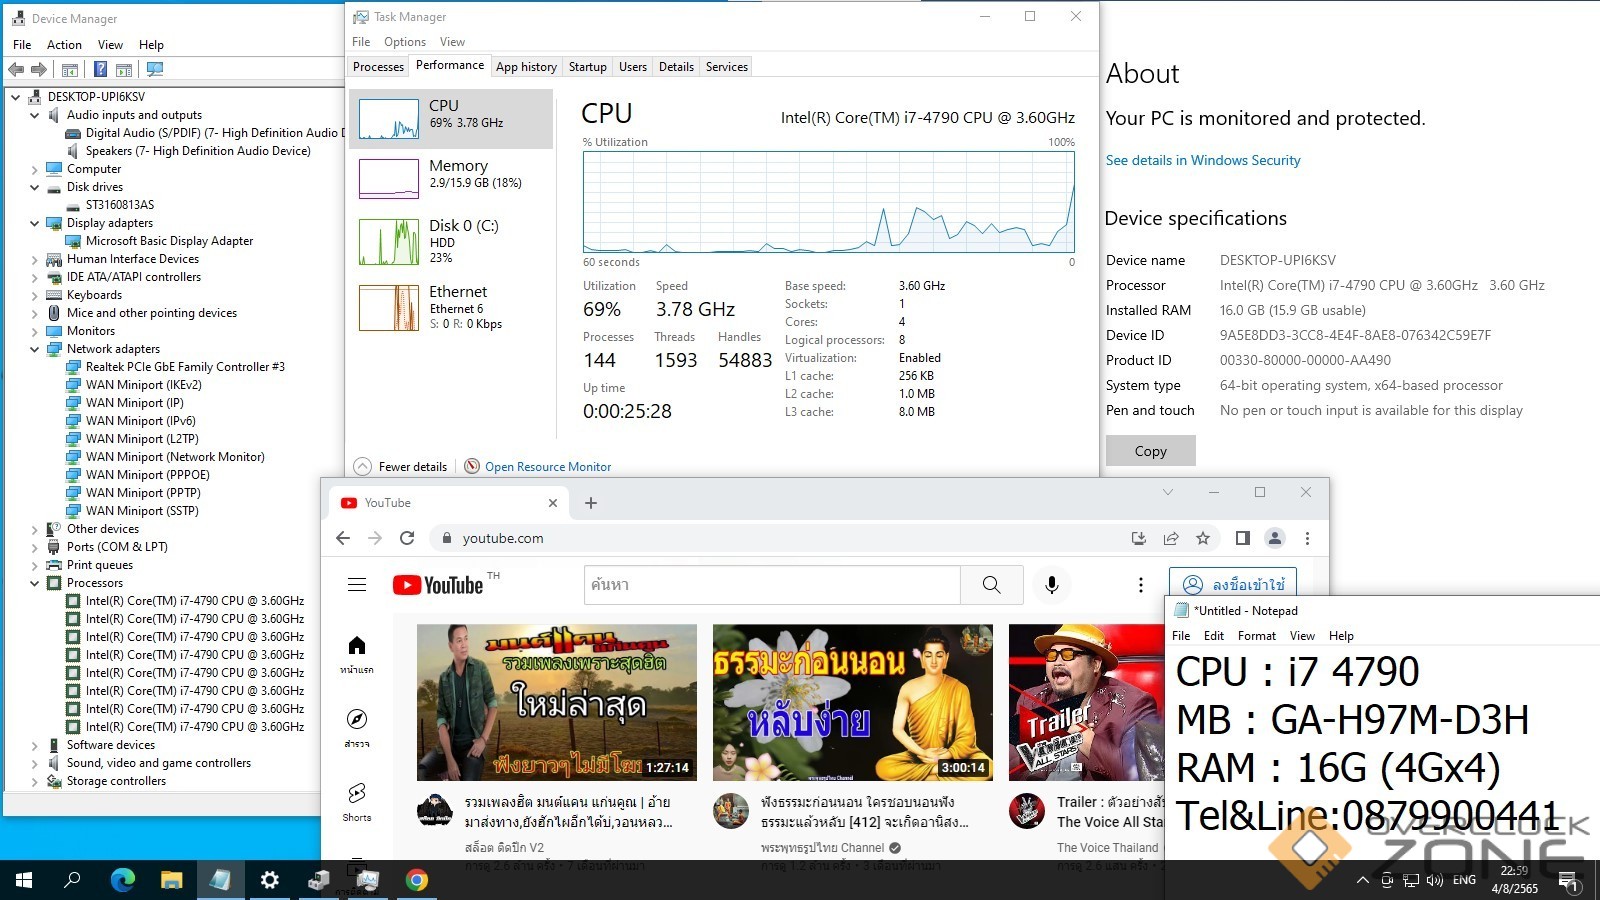Open File Explorer from the taskbar

click(172, 880)
